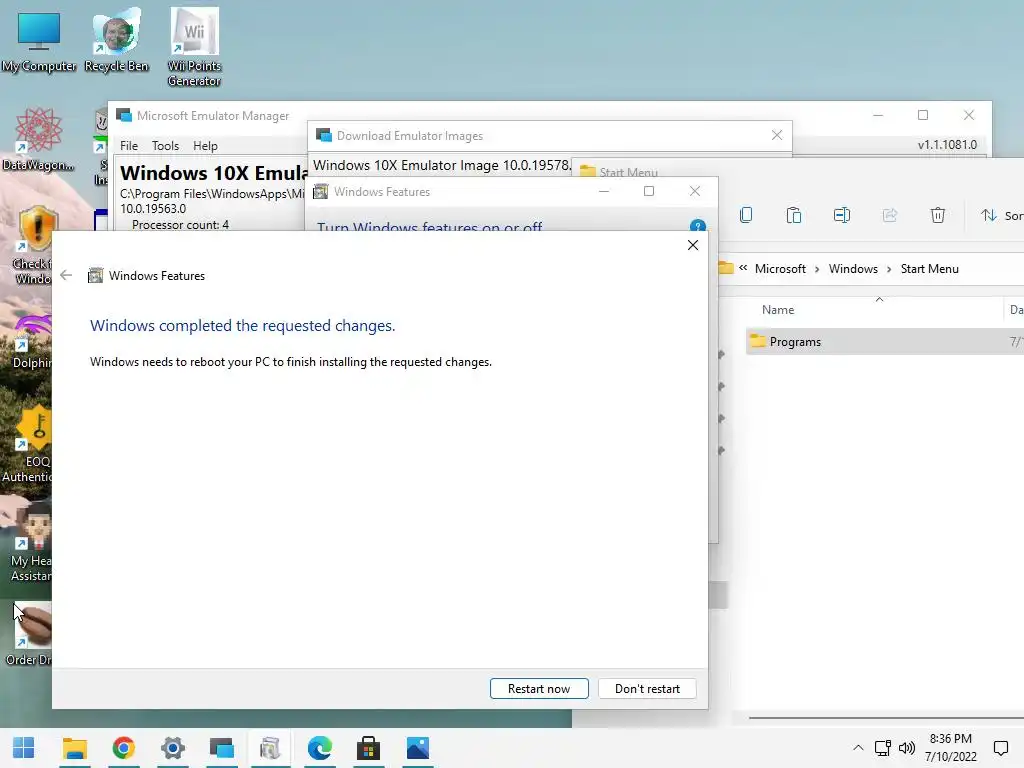Viewport: 1024px width, 768px height.
Task: Launch Google Chrome from taskbar
Action: pos(123,748)
